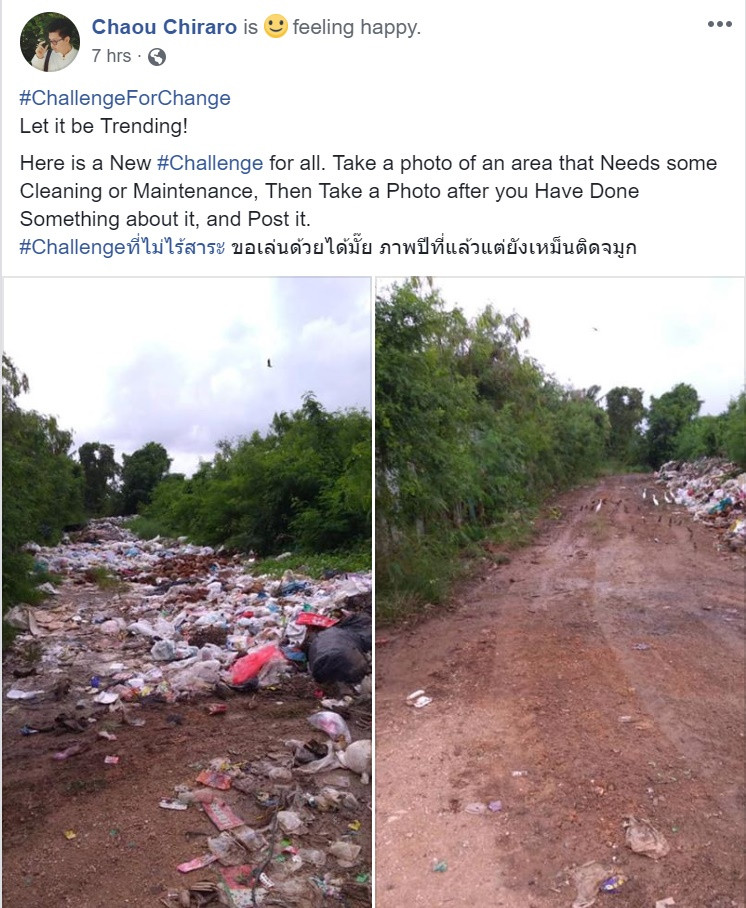Click the challenge description paragraph text
The height and width of the screenshot is (908, 746).
pos(368,191)
